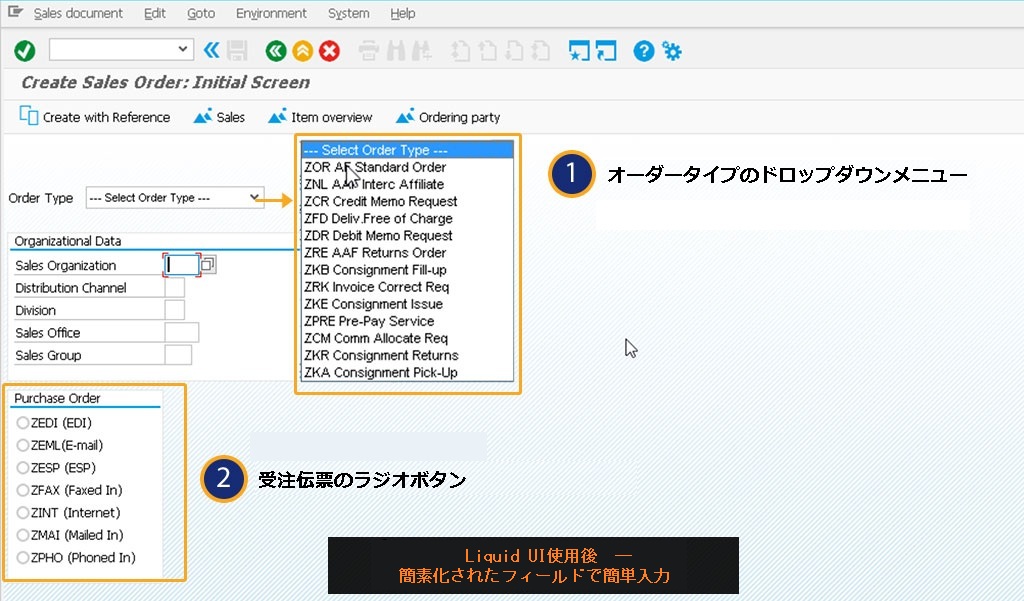Open the Environment menu

(271, 13)
